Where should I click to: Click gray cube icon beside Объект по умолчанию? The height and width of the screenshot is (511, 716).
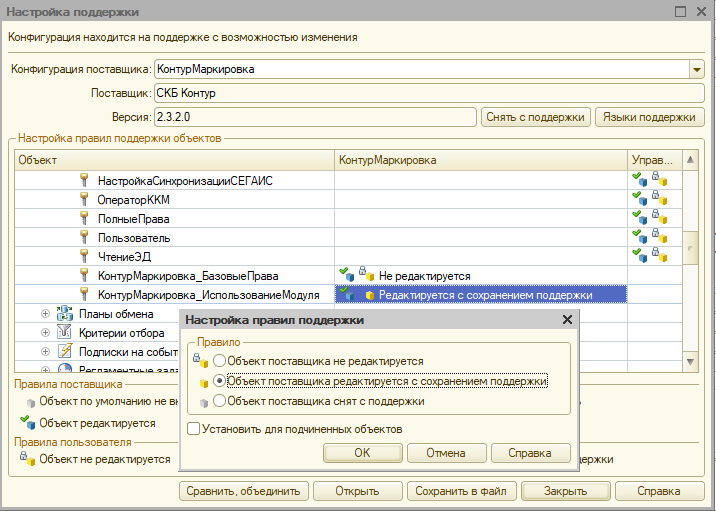click(31, 403)
